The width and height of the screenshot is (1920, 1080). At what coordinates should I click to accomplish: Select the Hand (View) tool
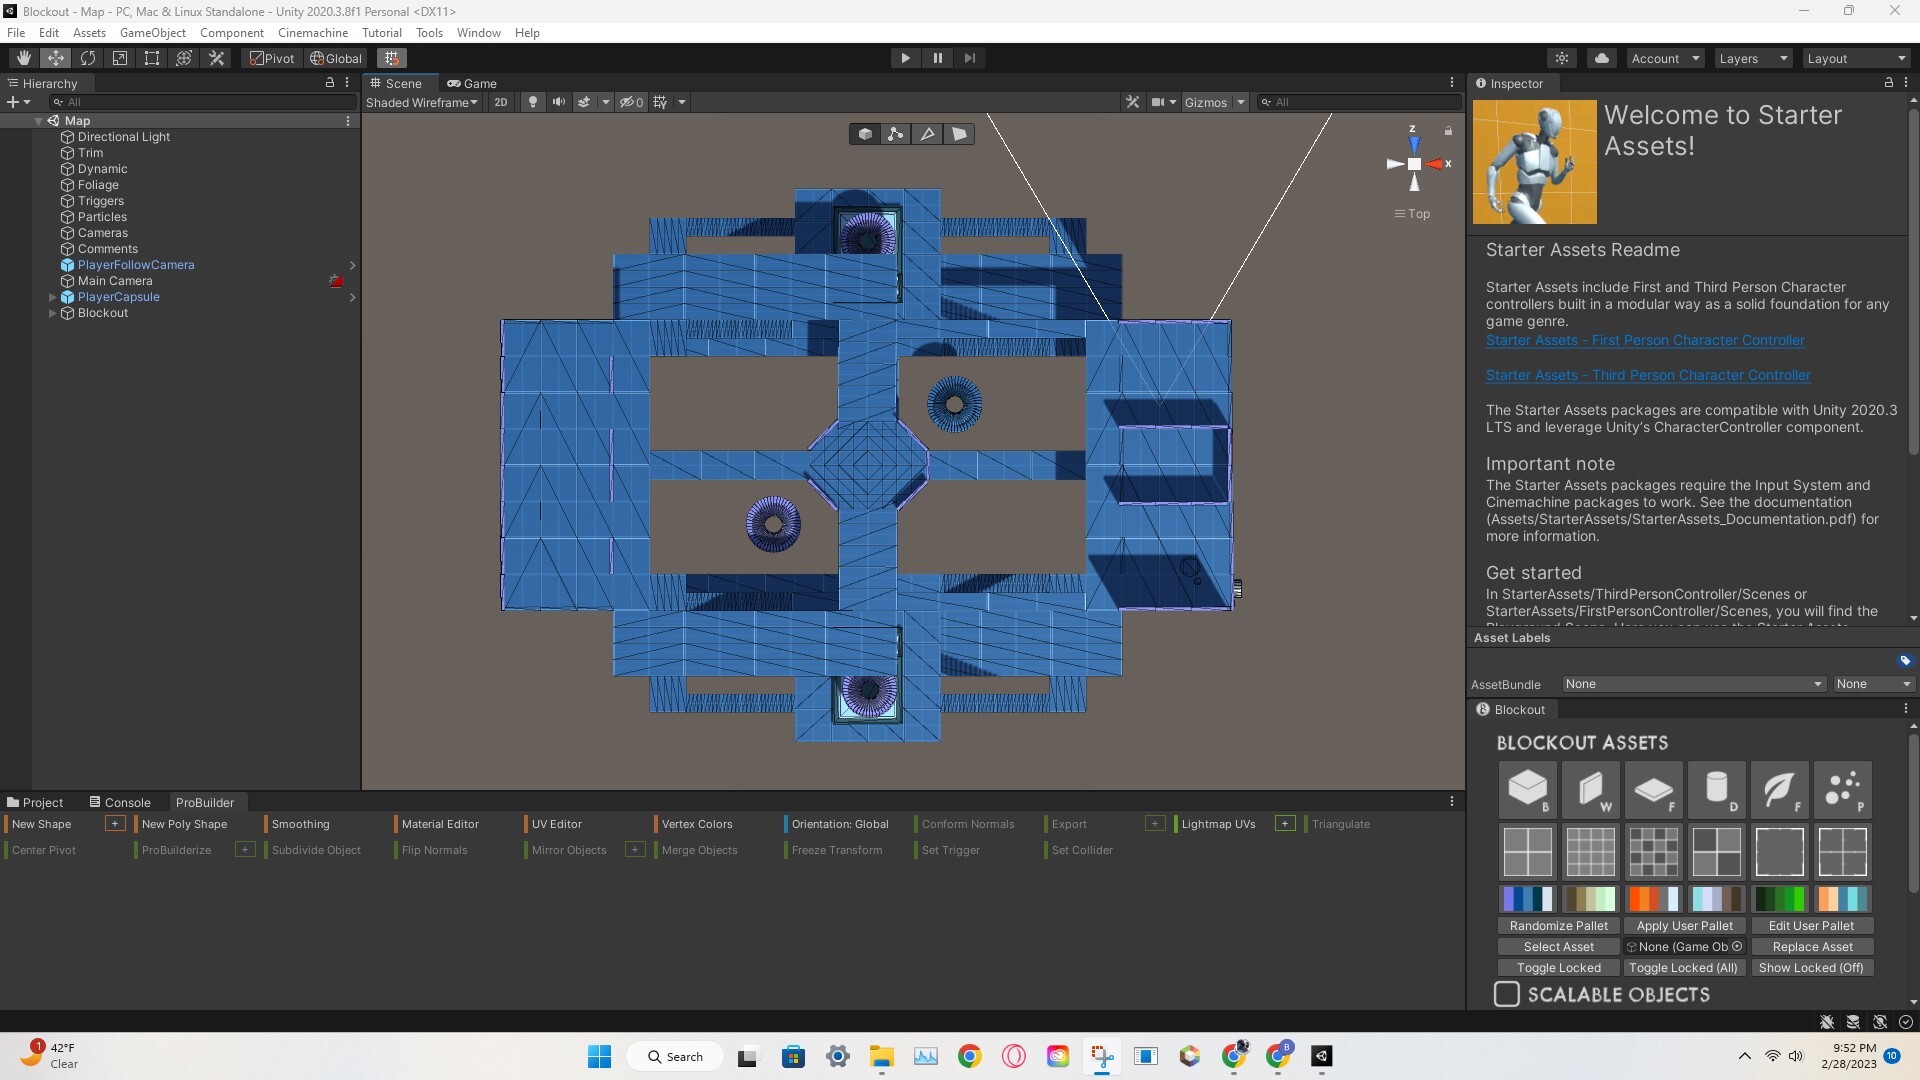coord(23,57)
